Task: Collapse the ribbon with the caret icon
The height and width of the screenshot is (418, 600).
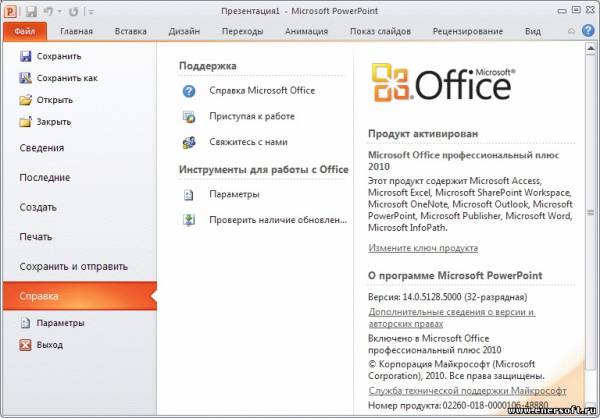Action: pos(571,31)
